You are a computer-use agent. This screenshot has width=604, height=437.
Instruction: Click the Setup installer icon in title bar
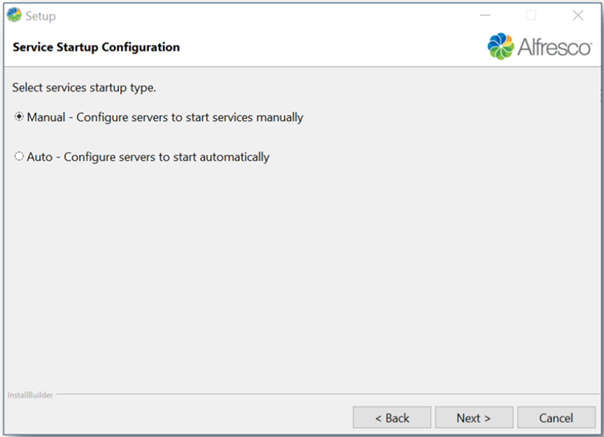pyautogui.click(x=14, y=16)
